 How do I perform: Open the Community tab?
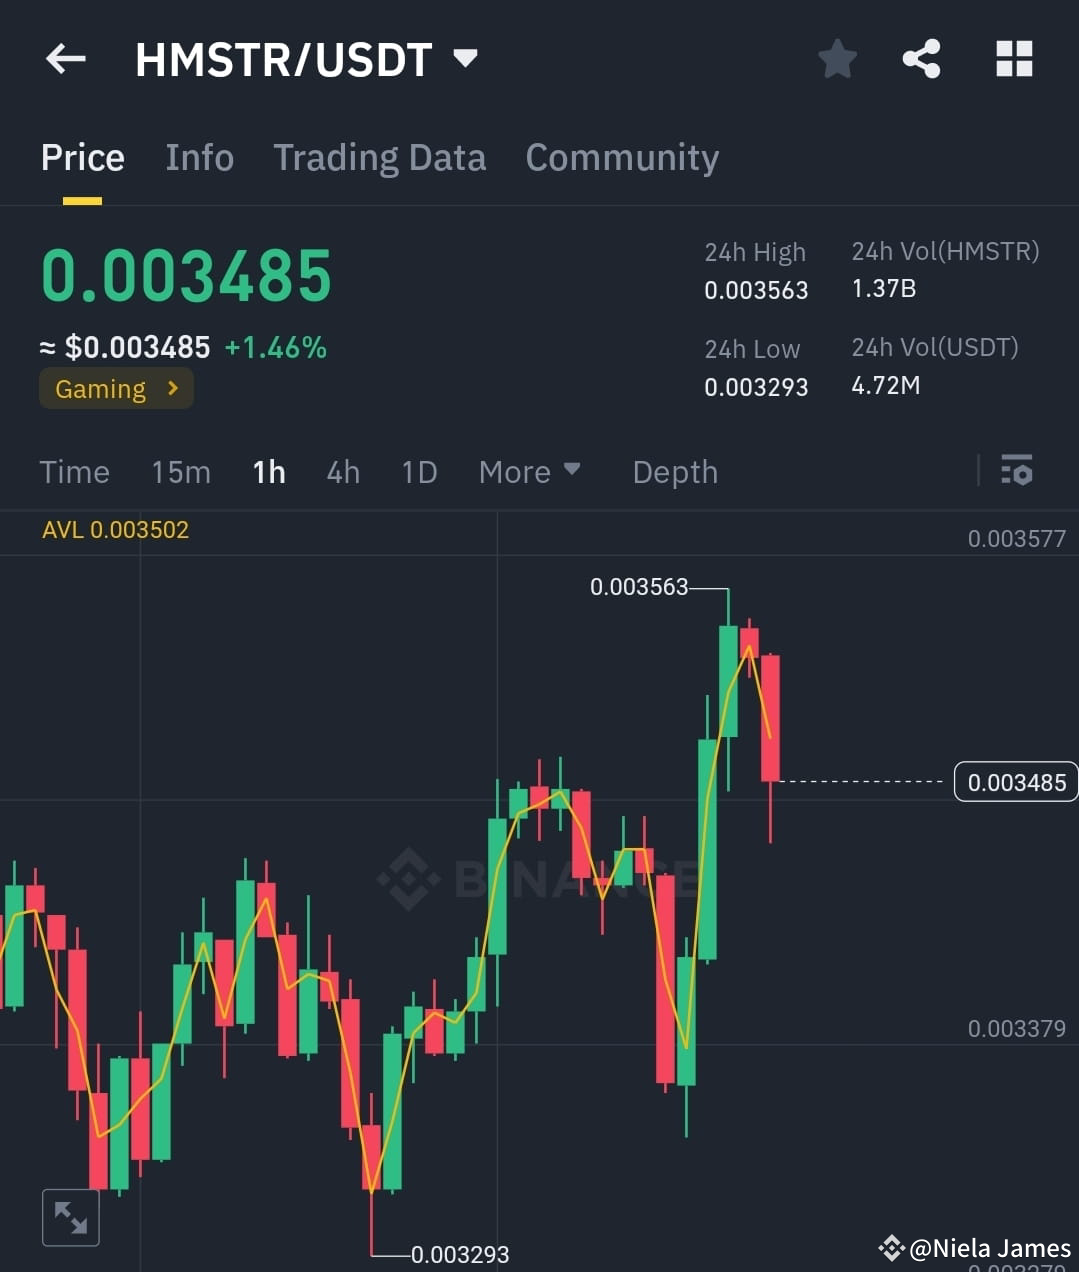622,157
